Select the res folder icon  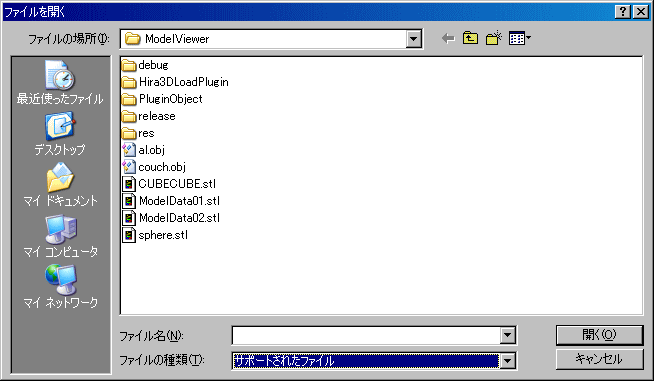[x=129, y=134]
